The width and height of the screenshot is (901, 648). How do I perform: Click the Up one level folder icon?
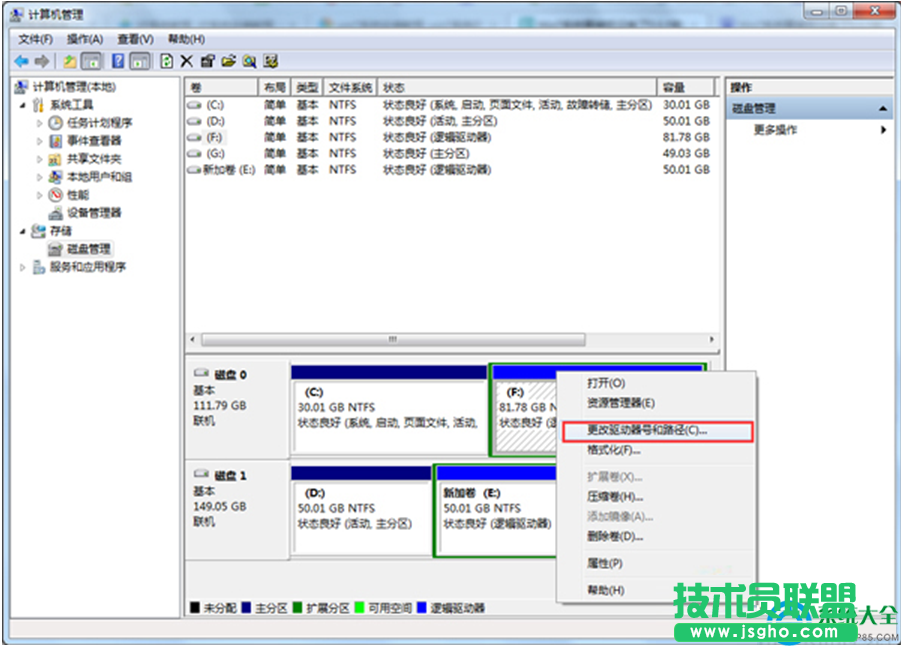tap(71, 61)
